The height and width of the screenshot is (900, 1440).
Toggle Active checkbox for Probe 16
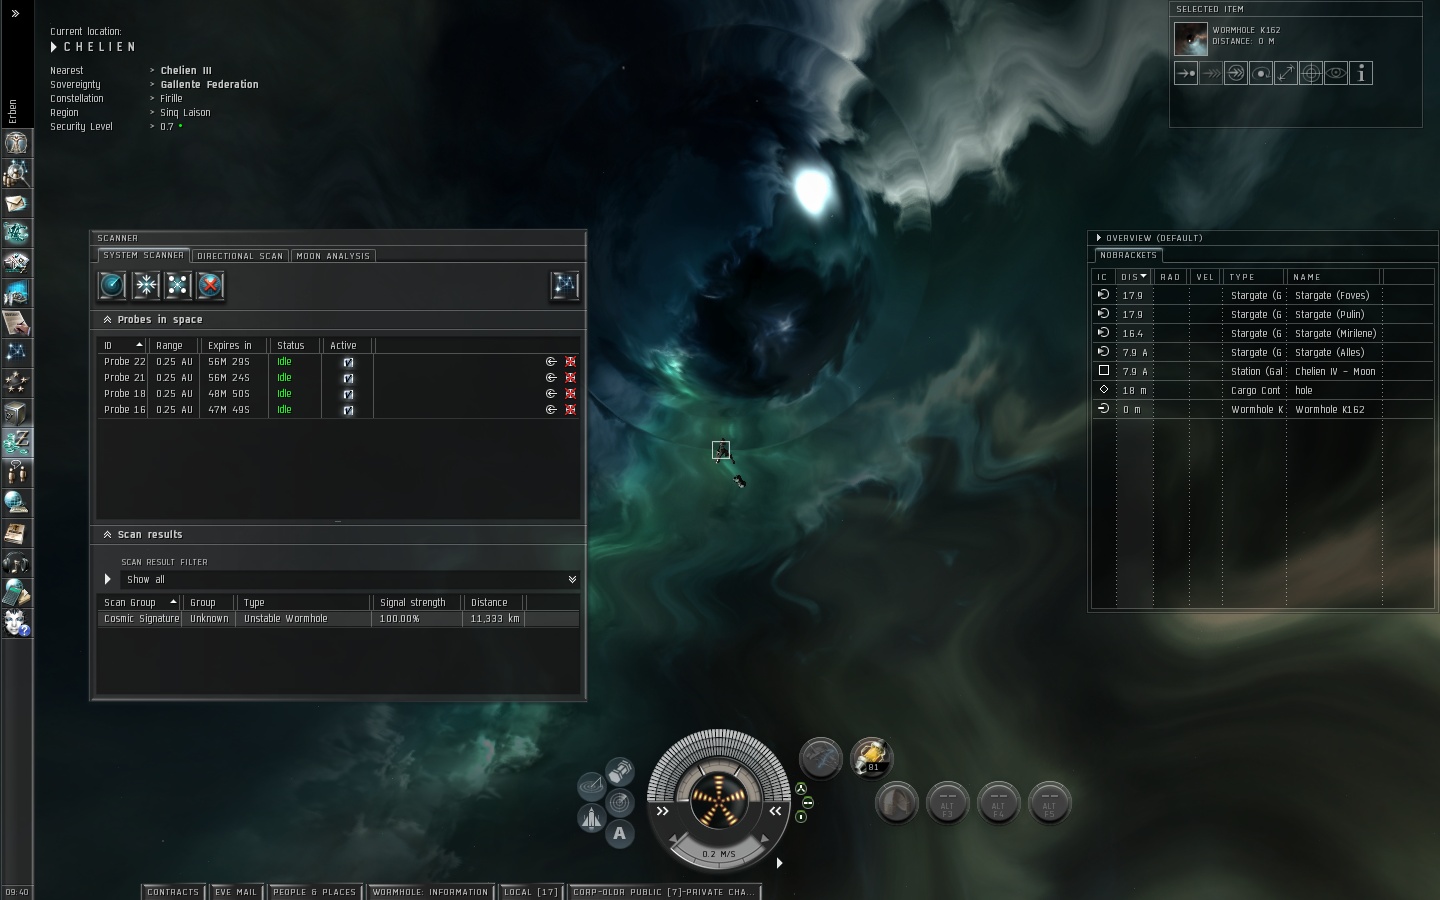(x=348, y=410)
